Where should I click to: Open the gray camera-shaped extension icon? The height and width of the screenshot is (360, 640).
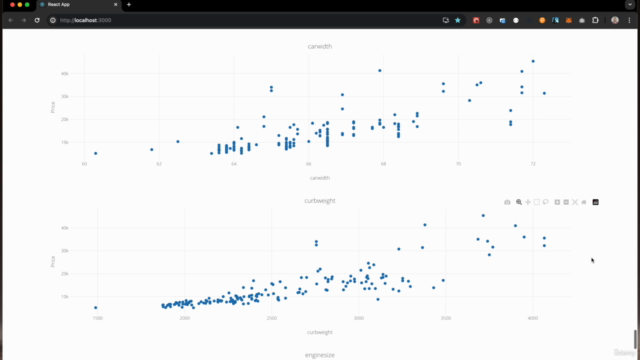coord(582,20)
